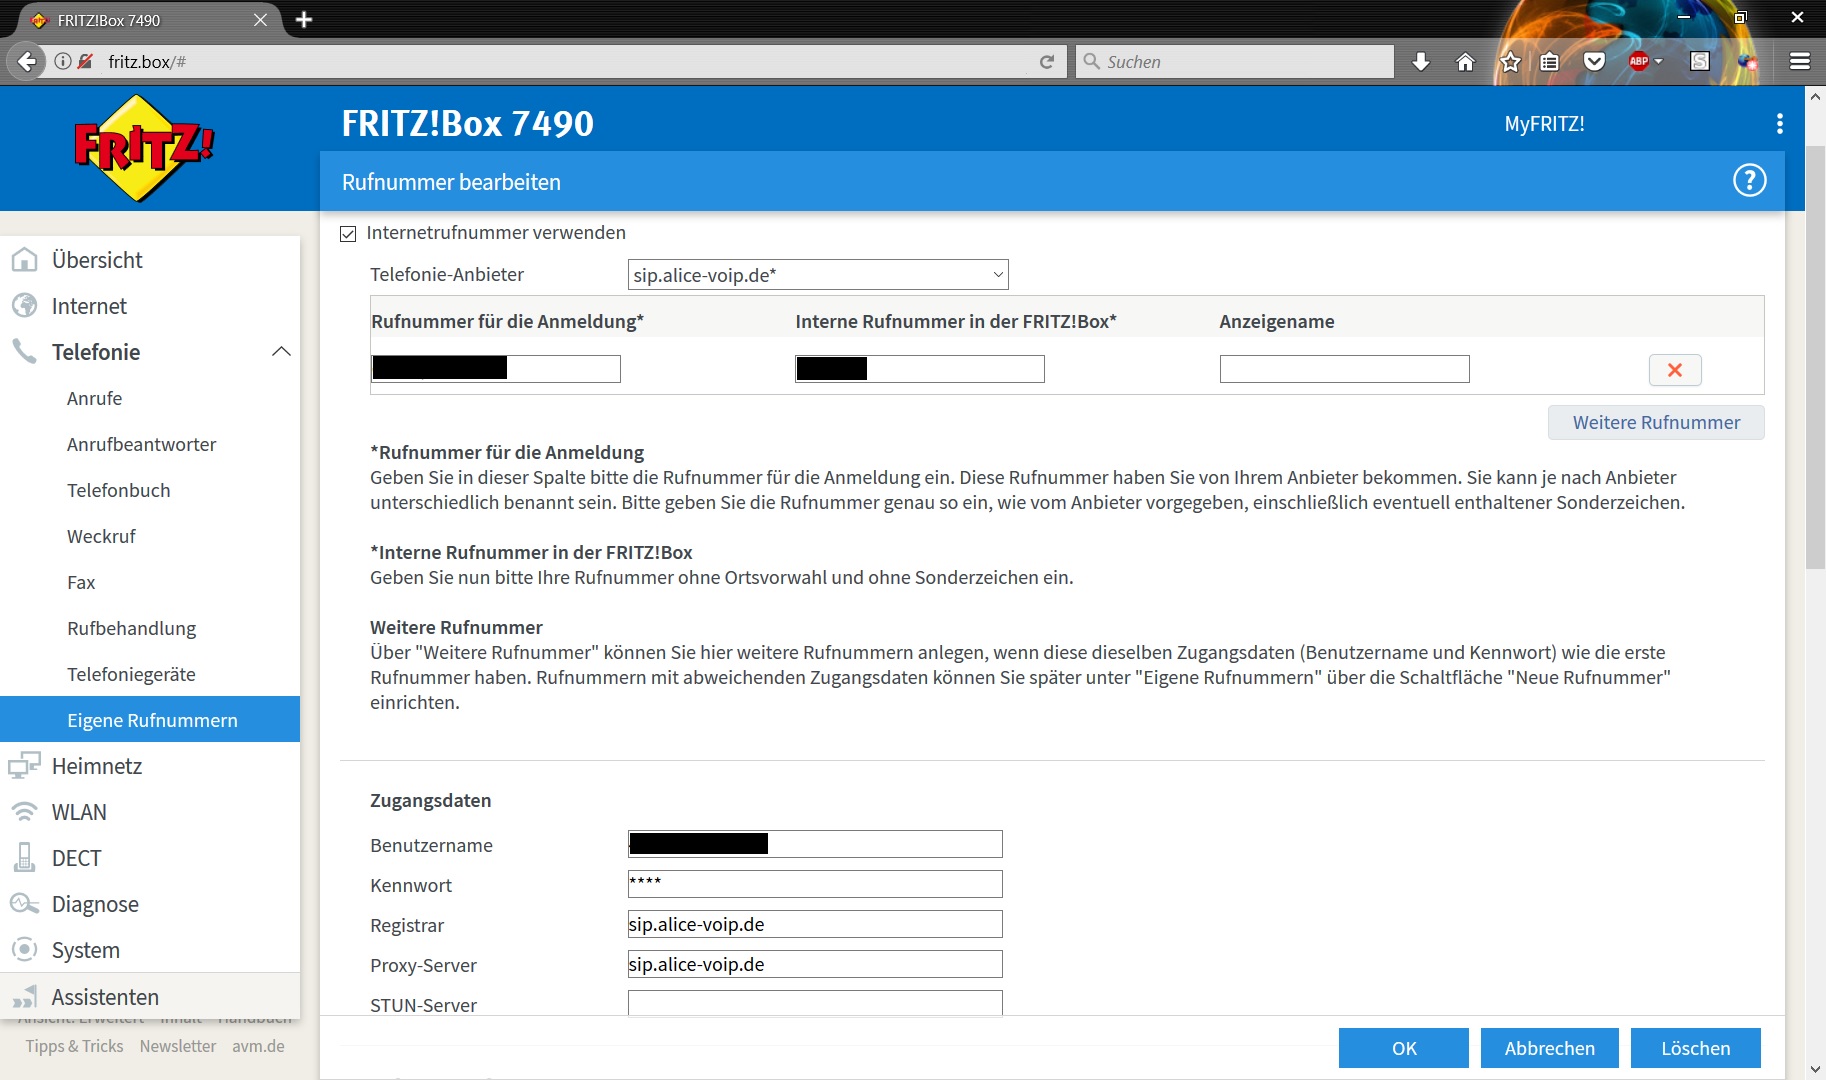Click the browser back arrow
Image resolution: width=1826 pixels, height=1080 pixels.
(x=27, y=61)
